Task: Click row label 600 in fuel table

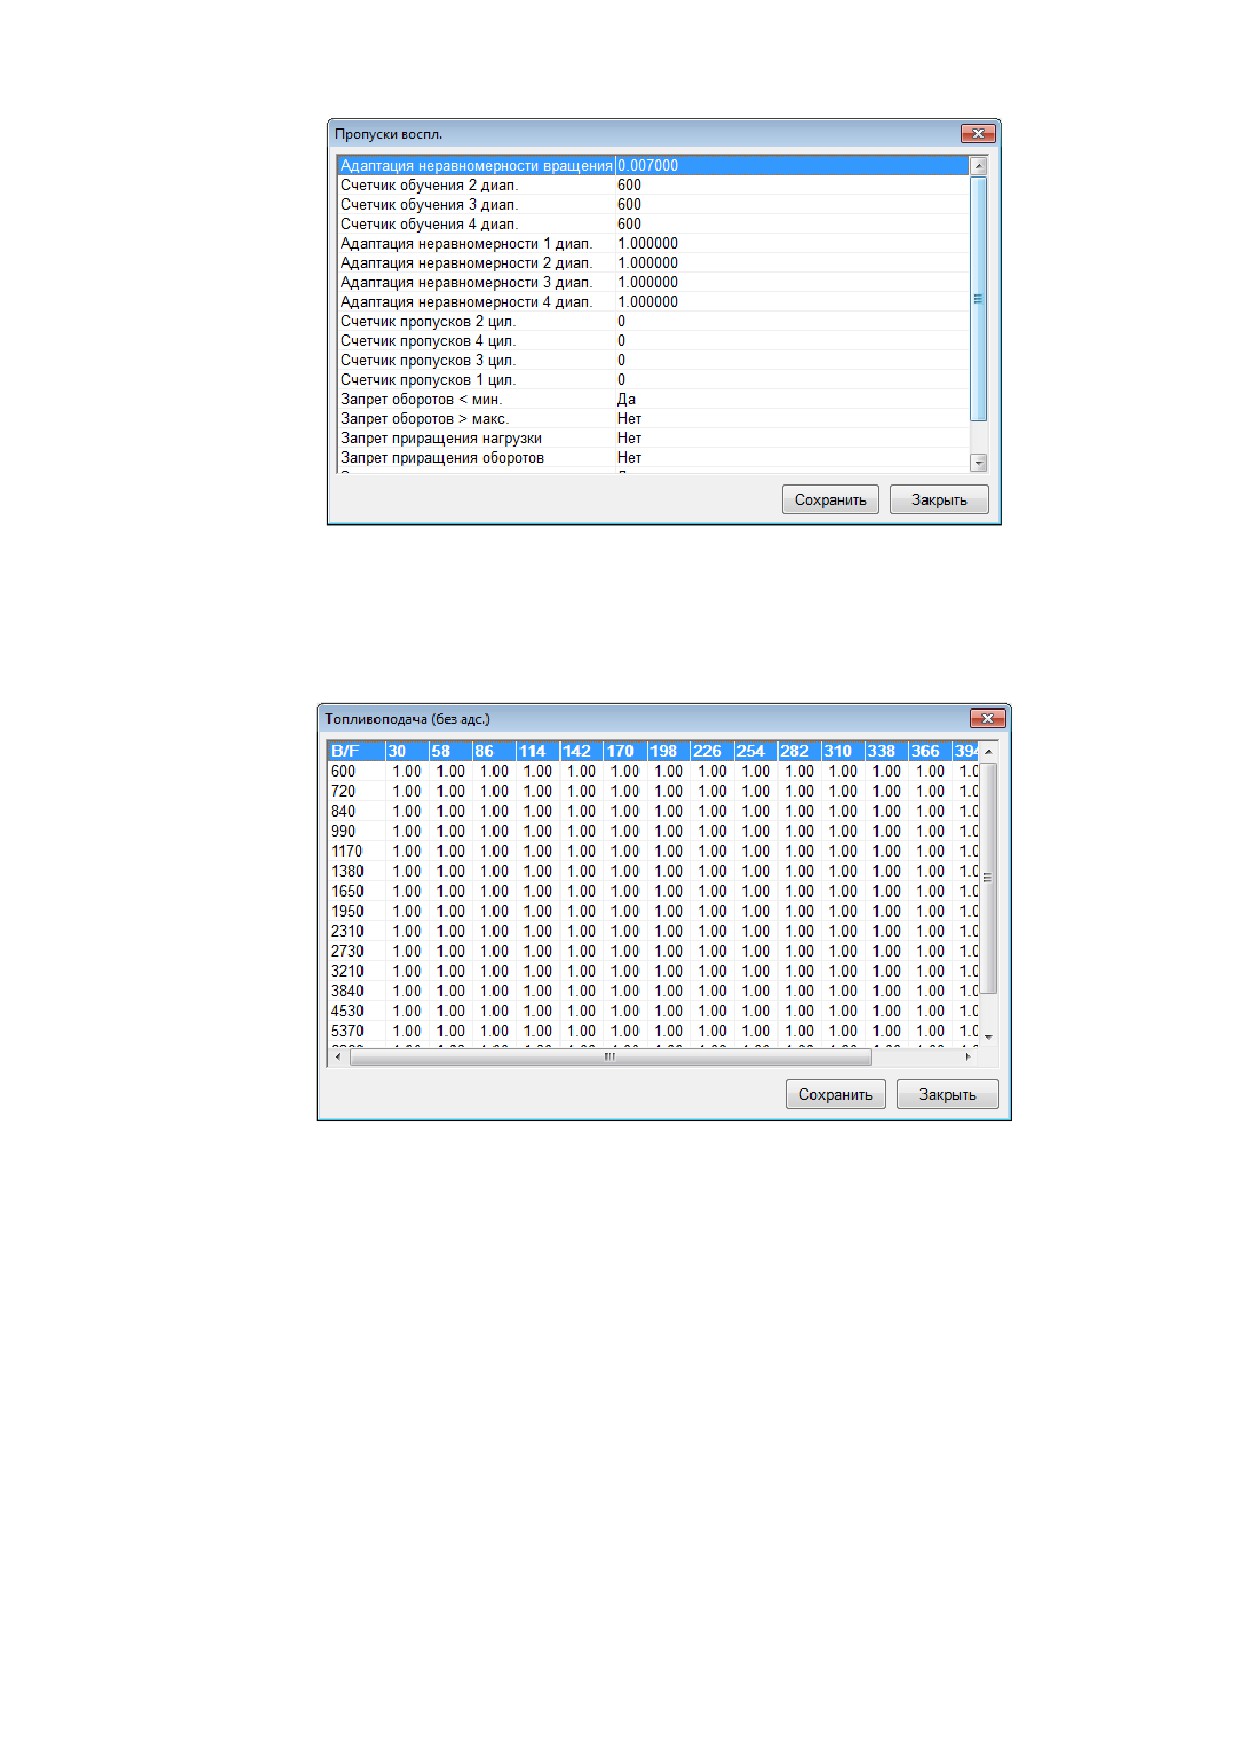Action: pyautogui.click(x=343, y=771)
